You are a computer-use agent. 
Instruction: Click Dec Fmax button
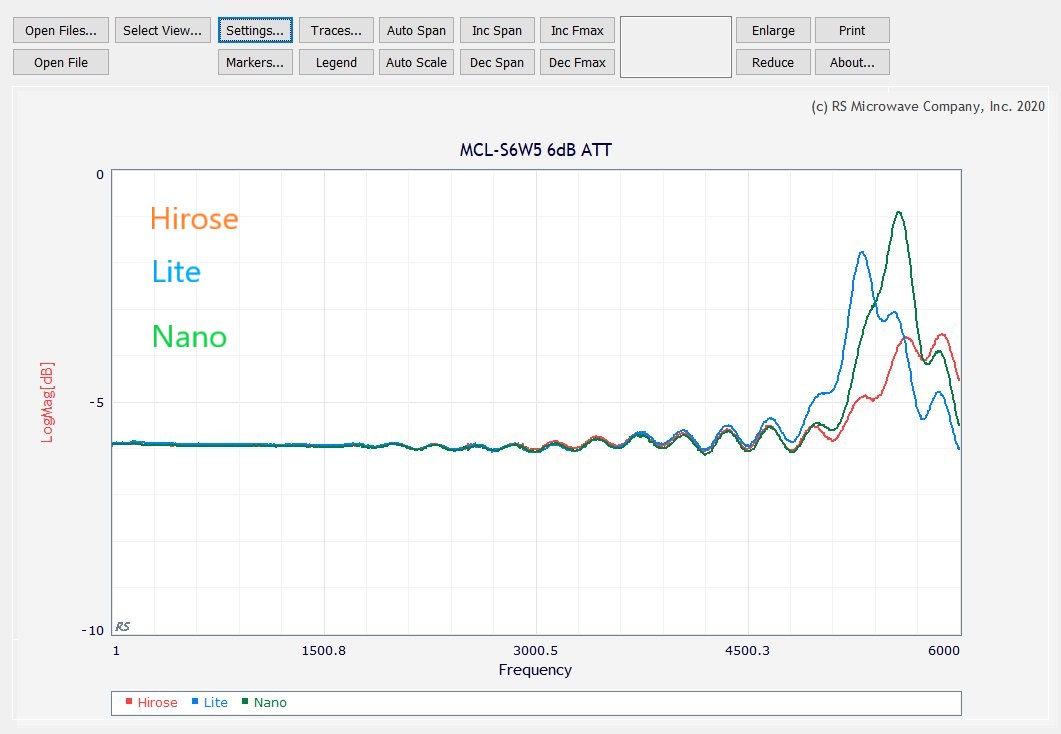click(x=577, y=62)
